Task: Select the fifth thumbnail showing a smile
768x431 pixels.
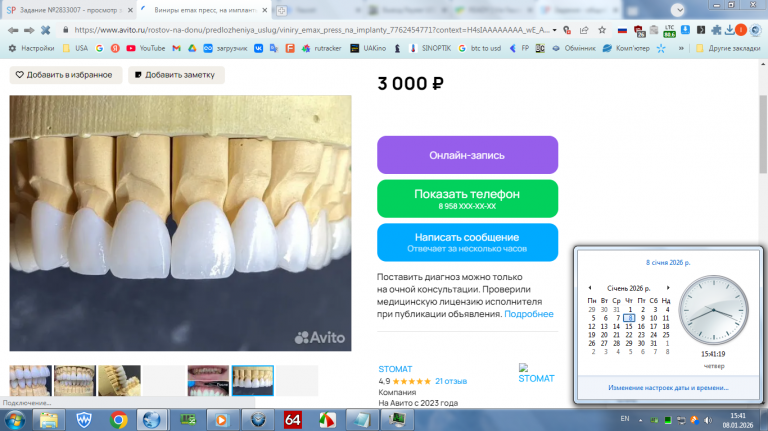Action: click(208, 380)
